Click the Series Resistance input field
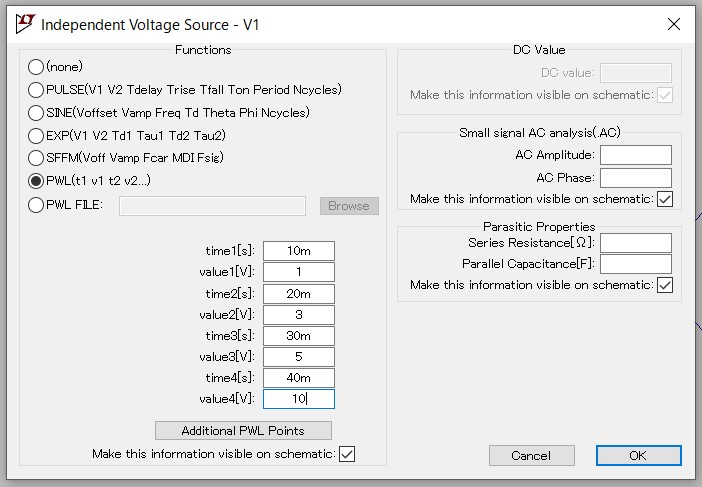Image resolution: width=702 pixels, height=487 pixels. (x=636, y=243)
